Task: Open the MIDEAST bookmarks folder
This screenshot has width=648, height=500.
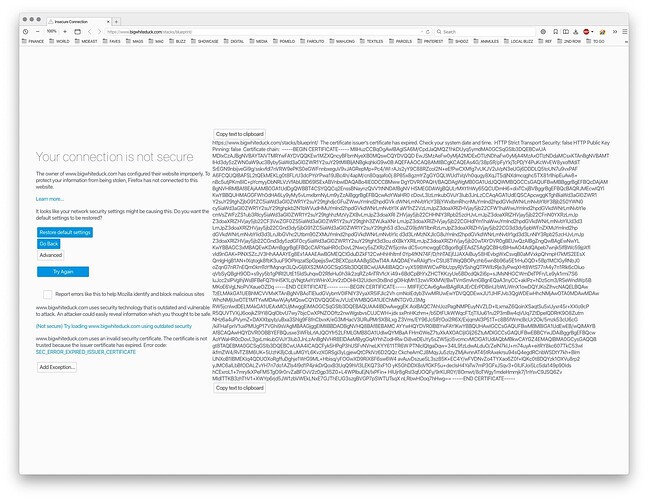Action: (x=86, y=41)
